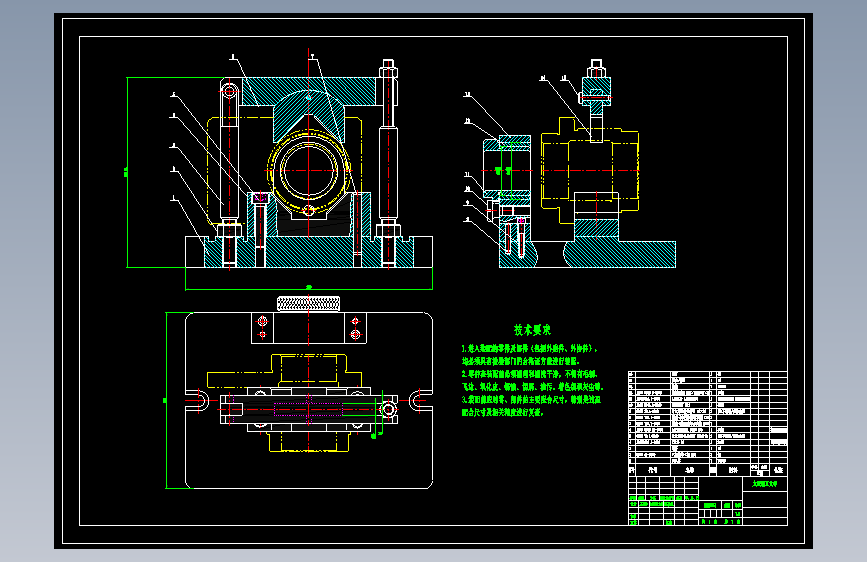The height and width of the screenshot is (562, 867).
Task: Click the right U-slot in plan view base plate
Action: pyautogui.click(x=420, y=400)
